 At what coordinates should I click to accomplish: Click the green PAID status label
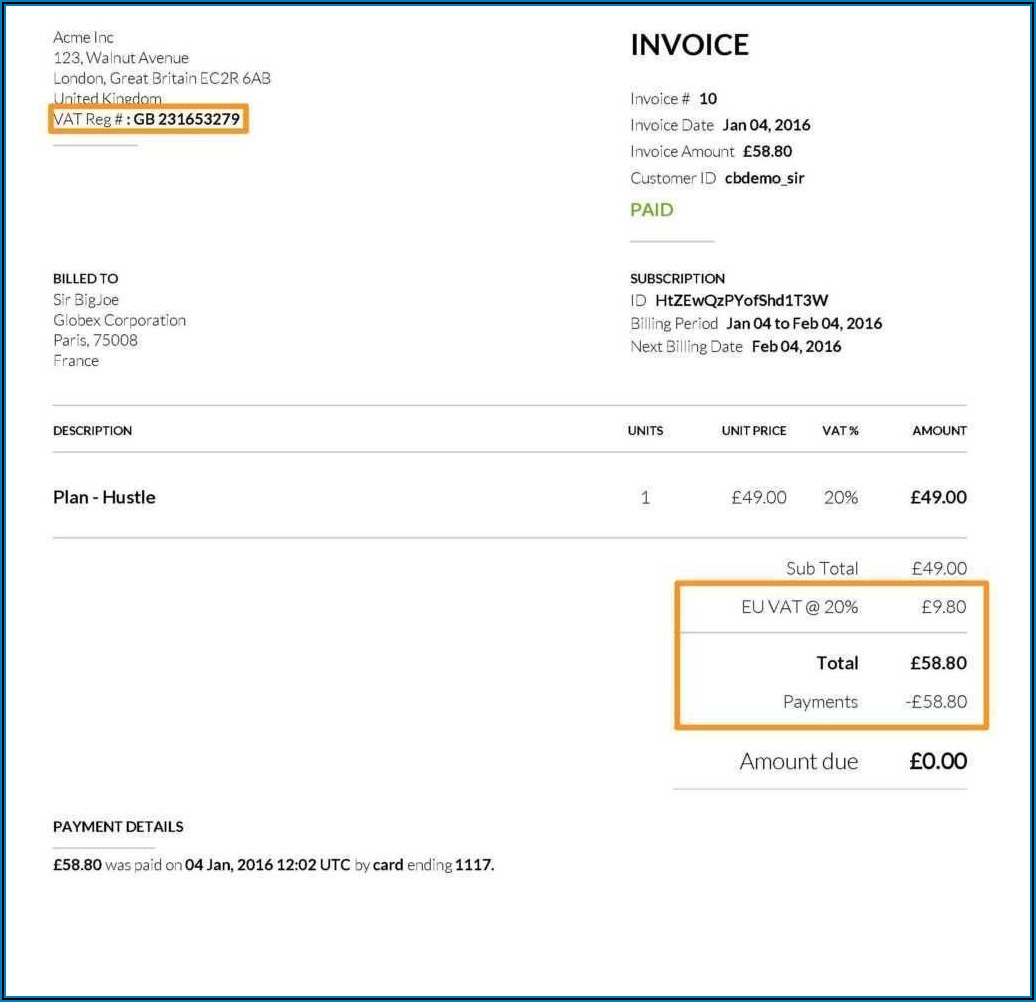[651, 210]
